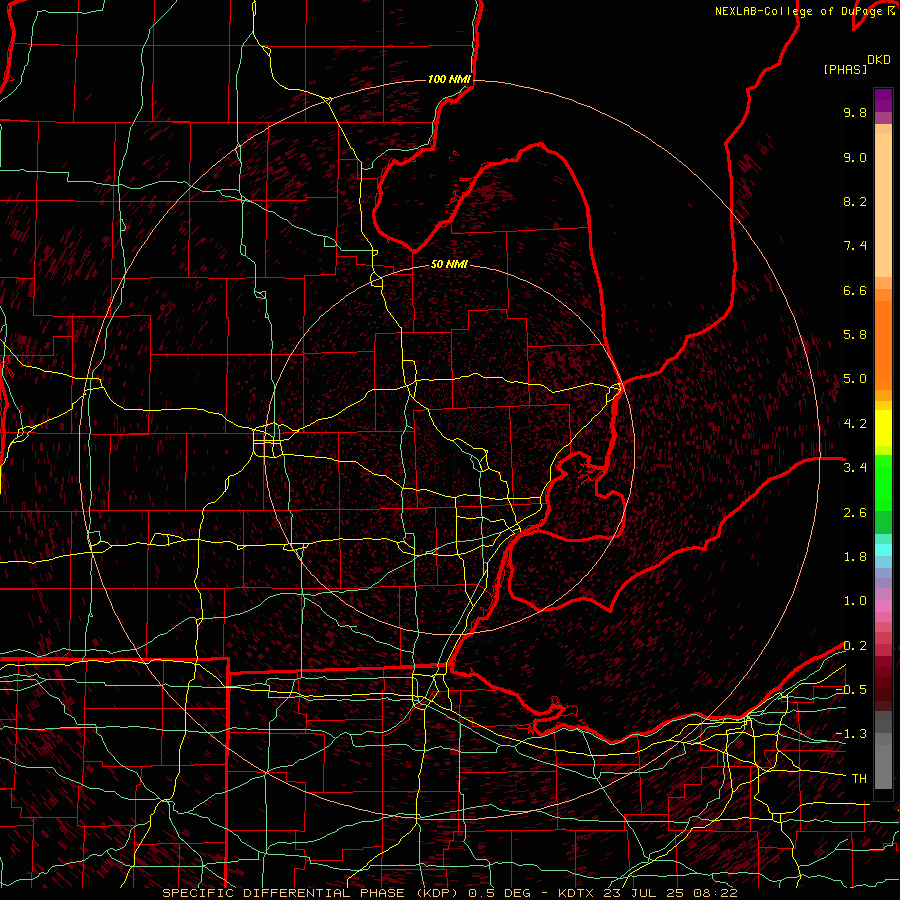Select the 6.6 legend value

855,290
